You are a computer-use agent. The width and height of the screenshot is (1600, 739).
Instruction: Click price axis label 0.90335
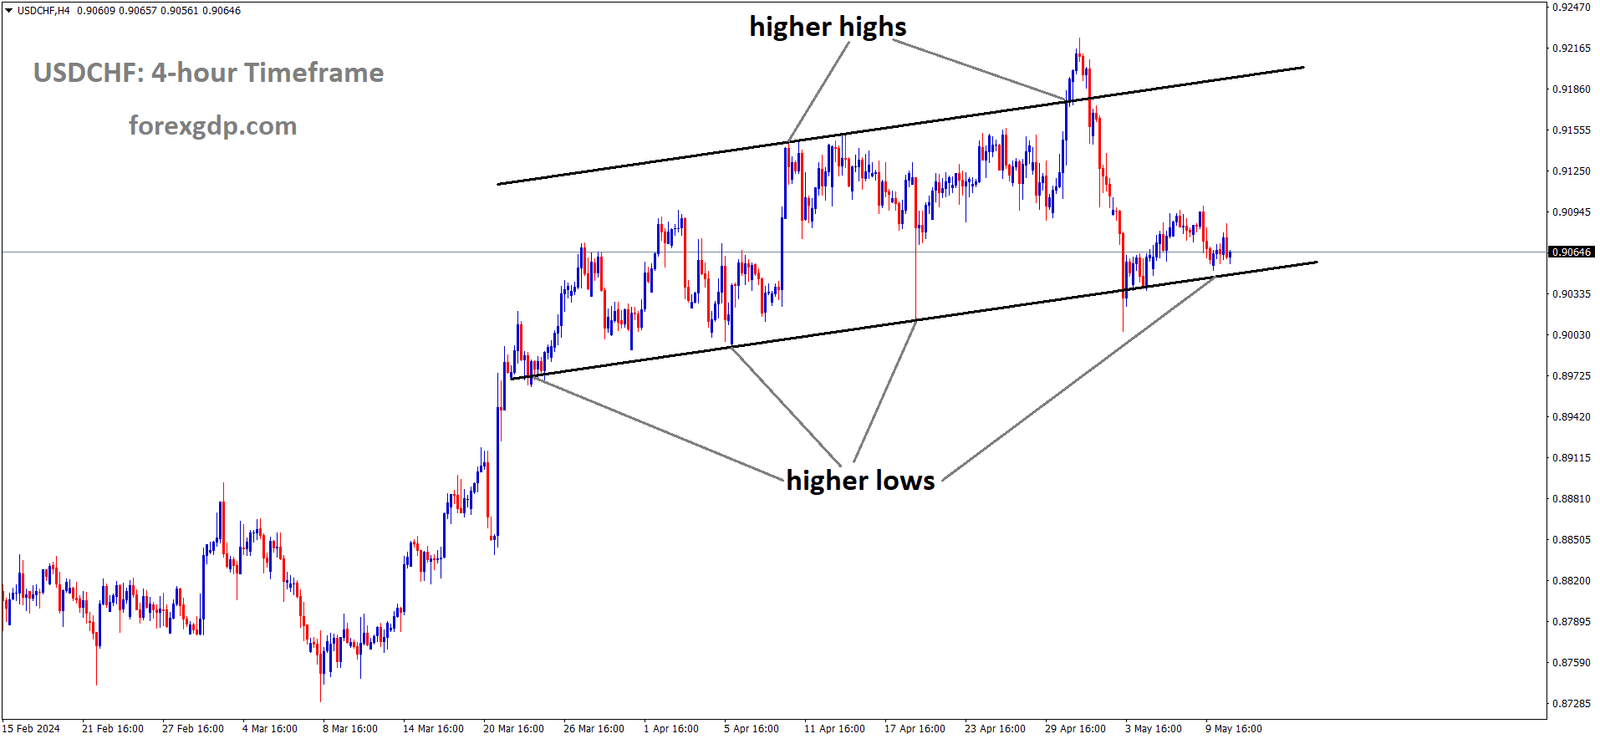[1571, 294]
